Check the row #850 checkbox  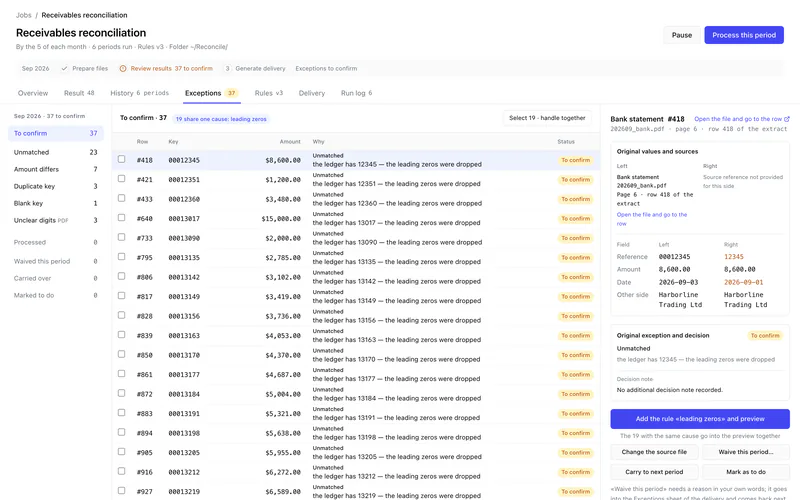[x=121, y=354]
